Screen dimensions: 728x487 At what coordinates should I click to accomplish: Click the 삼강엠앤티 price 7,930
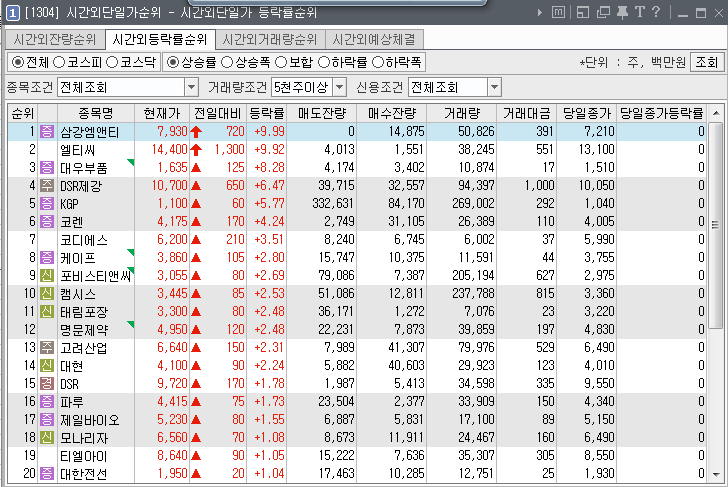click(x=172, y=132)
